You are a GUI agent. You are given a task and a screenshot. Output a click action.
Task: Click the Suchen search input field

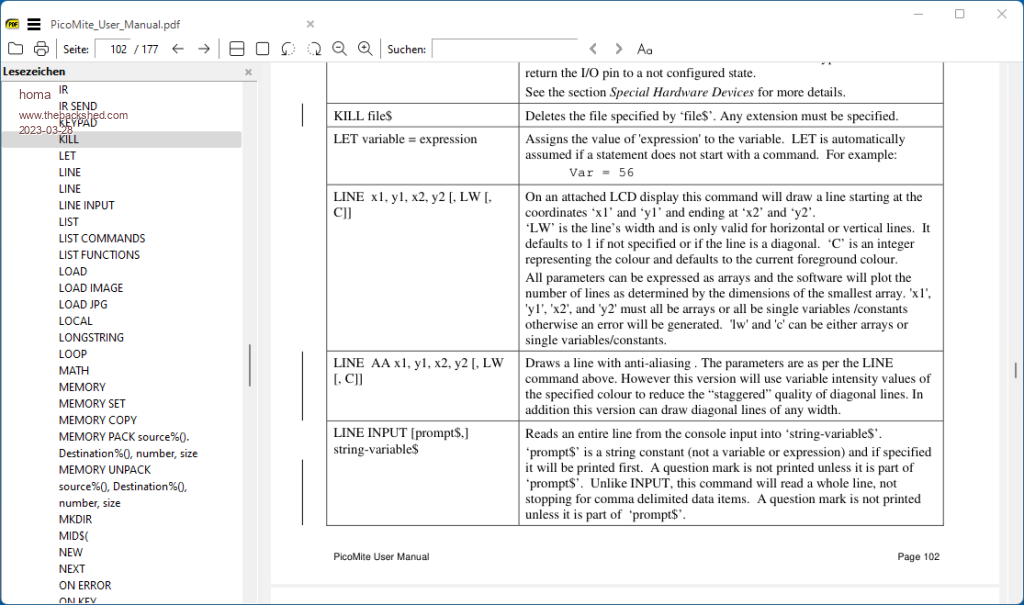pyautogui.click(x=504, y=48)
